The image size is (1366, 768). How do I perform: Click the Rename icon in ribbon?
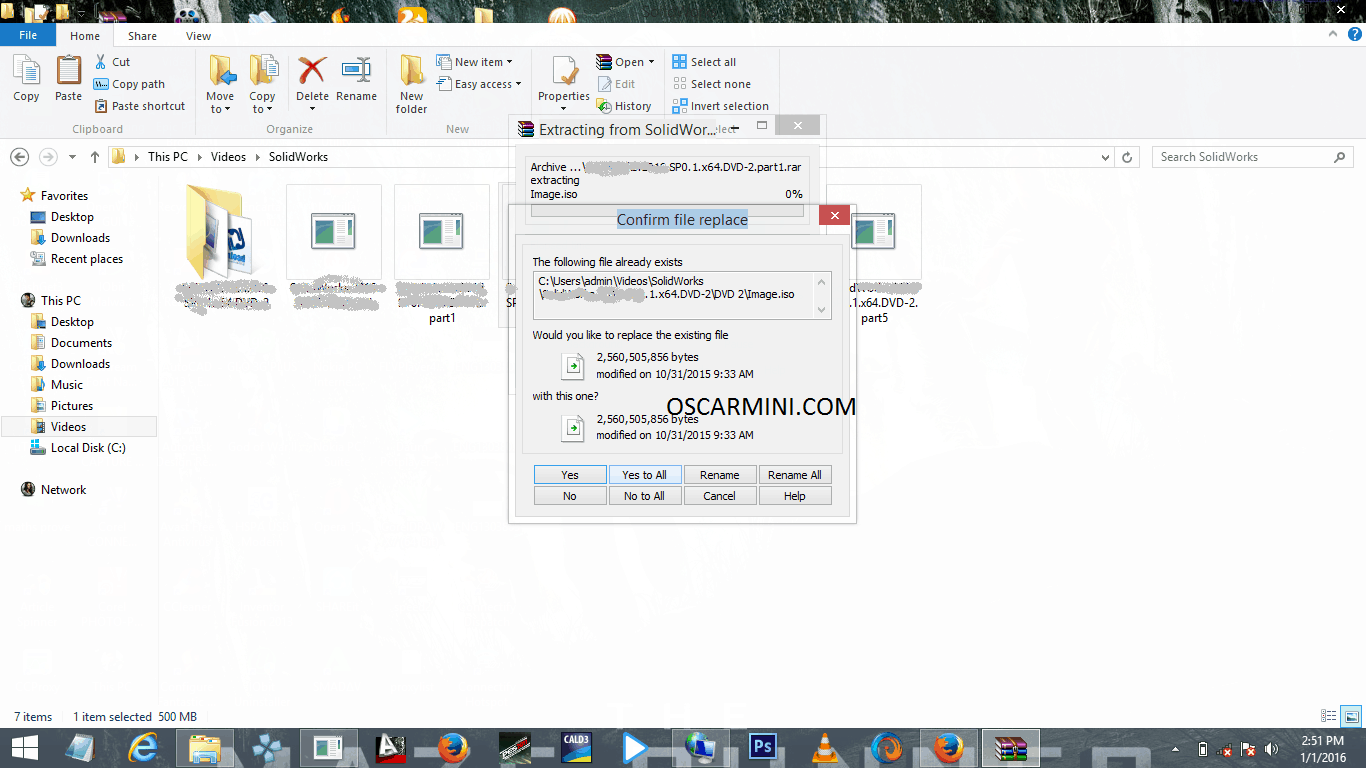pyautogui.click(x=356, y=78)
